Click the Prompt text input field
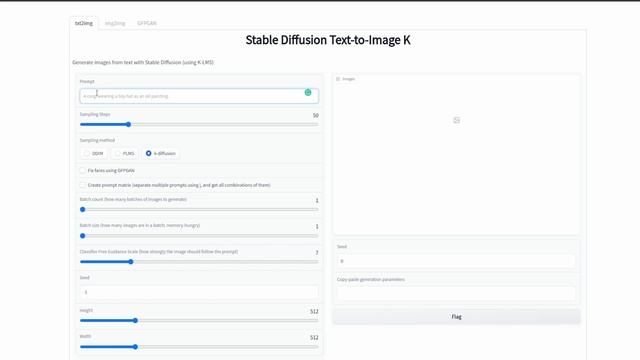The width and height of the screenshot is (640, 360). tap(199, 96)
